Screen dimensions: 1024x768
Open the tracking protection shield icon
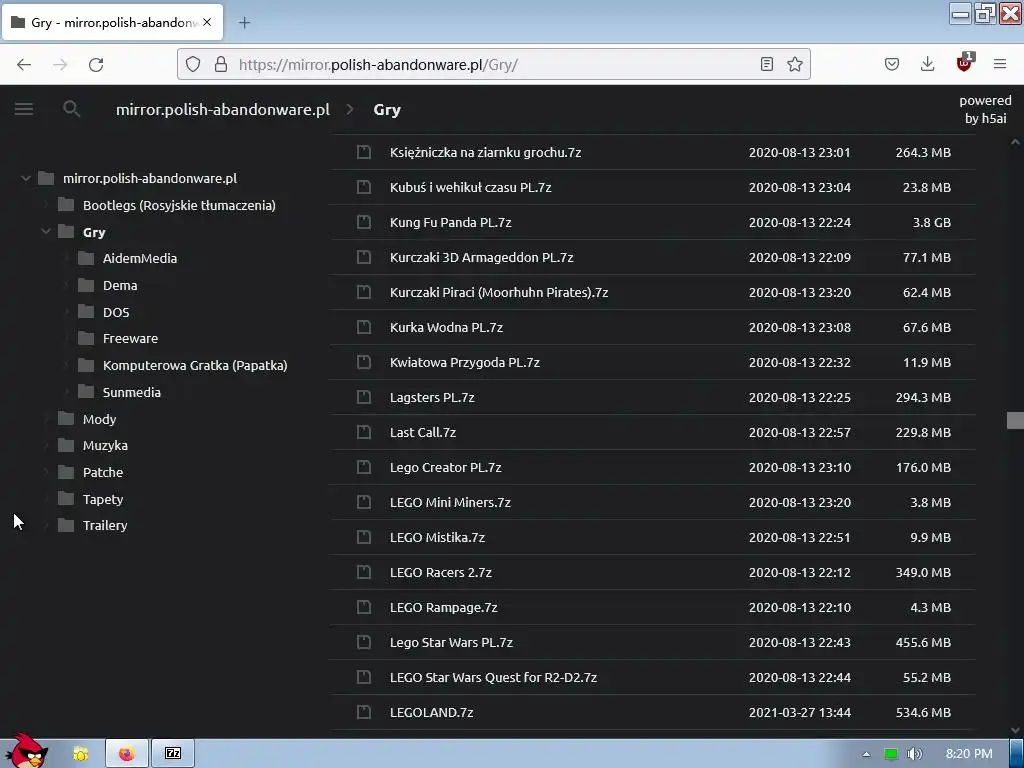pos(193,64)
